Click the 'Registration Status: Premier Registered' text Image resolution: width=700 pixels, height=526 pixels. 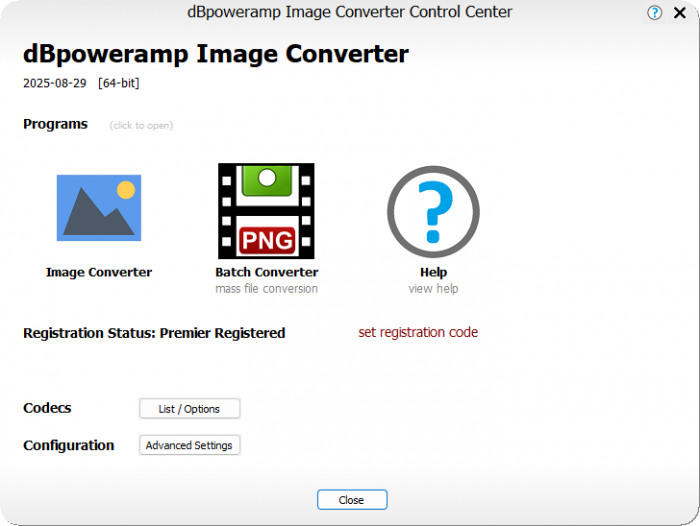click(x=154, y=333)
